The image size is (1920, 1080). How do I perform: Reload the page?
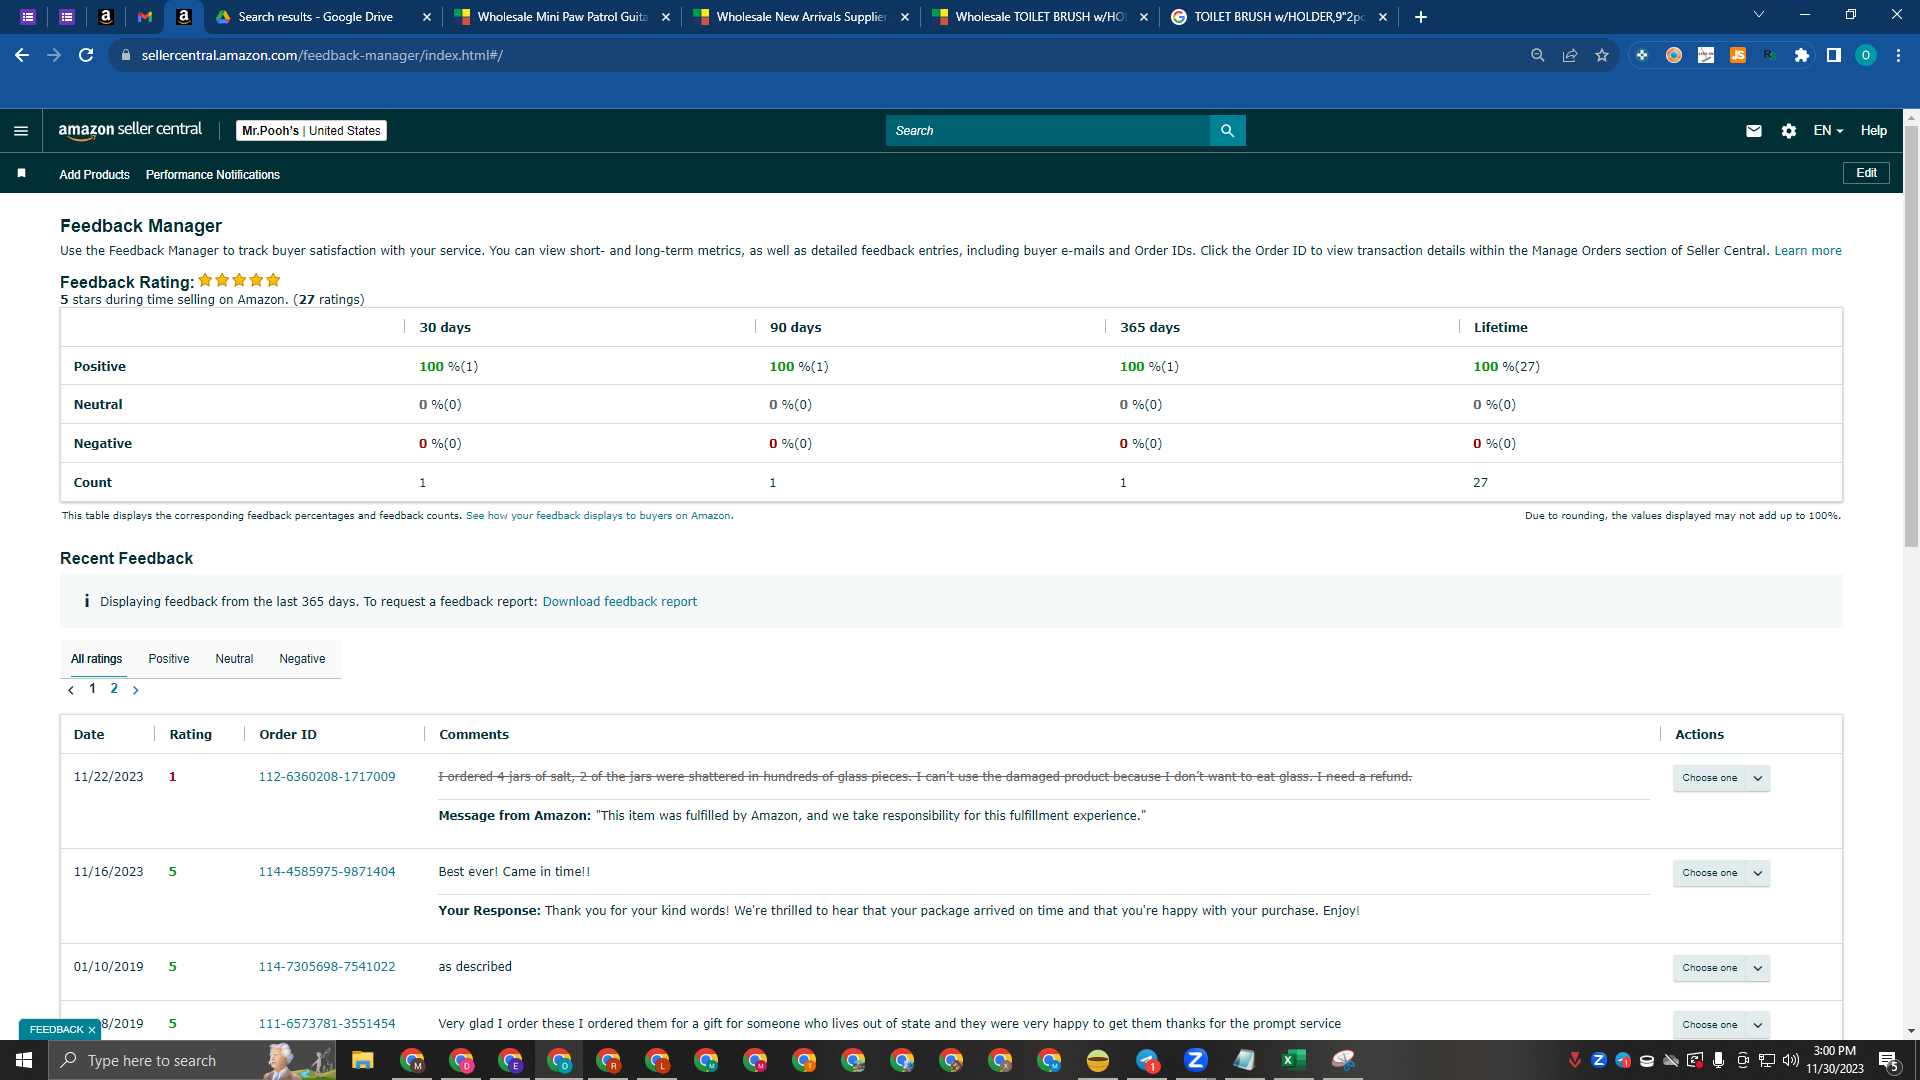[86, 55]
